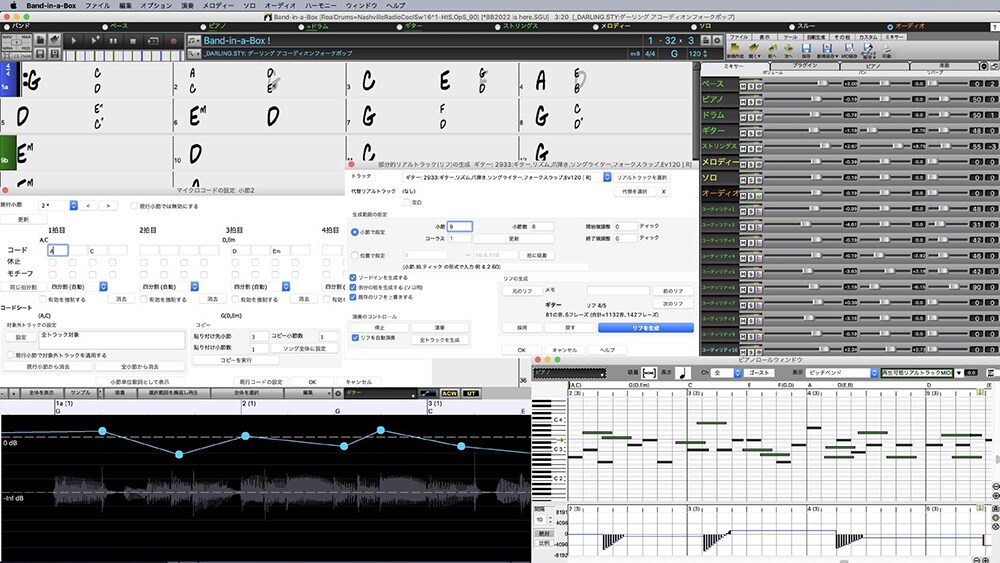
Task: Click tempo stepper arrows beside 120
Action: tap(706, 54)
